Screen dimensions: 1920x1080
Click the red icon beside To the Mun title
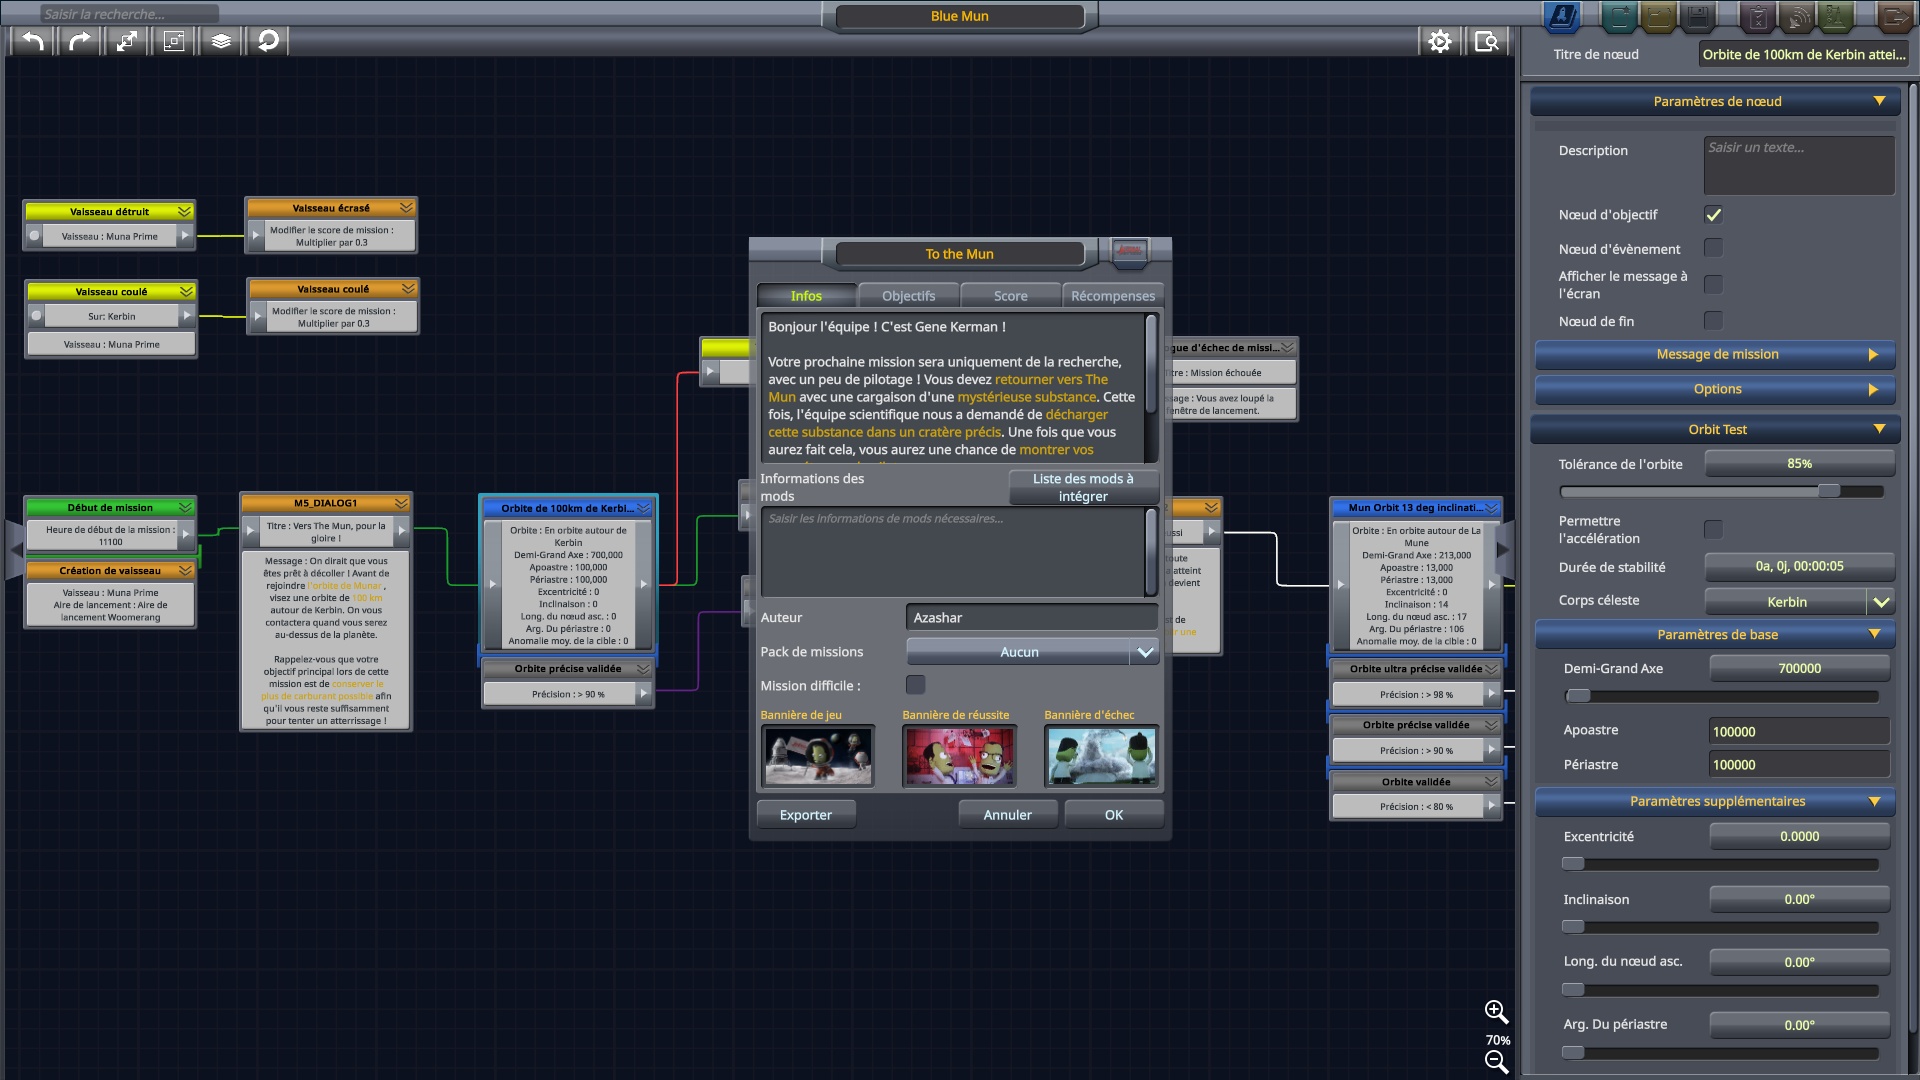1129,251
